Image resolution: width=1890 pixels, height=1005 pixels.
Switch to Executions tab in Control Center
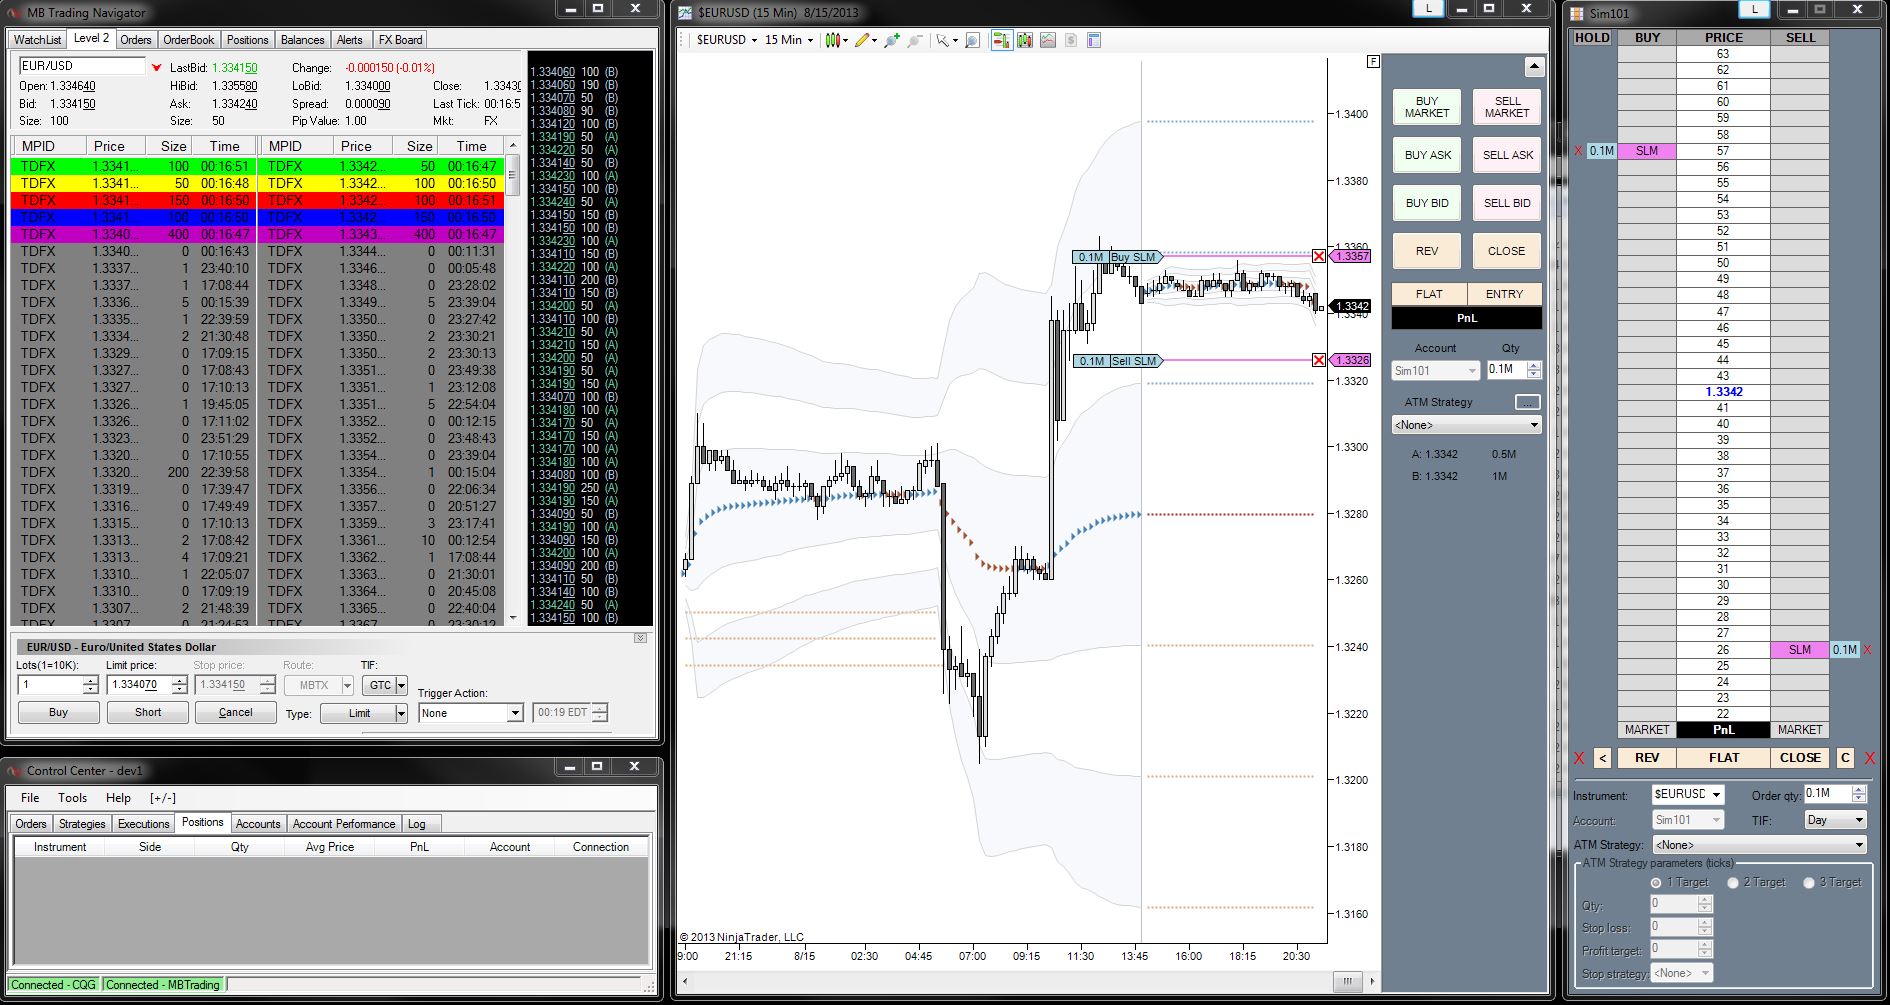[143, 824]
